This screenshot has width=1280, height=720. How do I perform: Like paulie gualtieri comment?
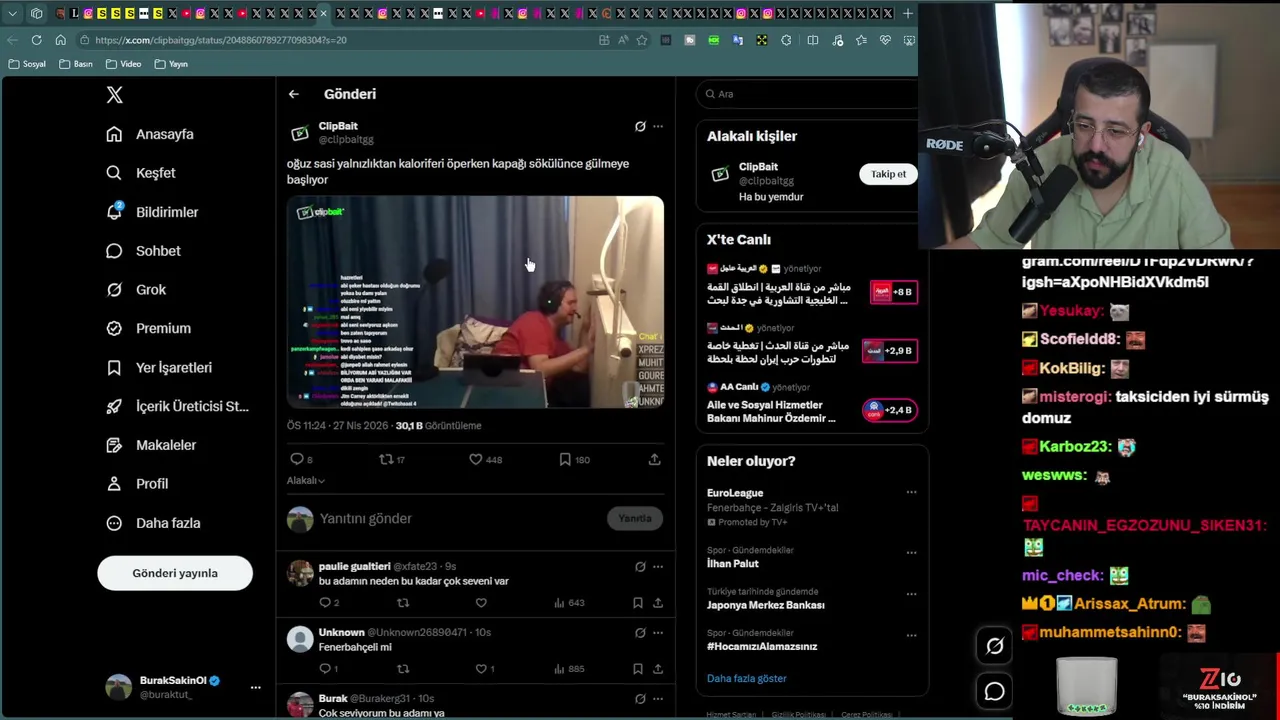pos(481,603)
